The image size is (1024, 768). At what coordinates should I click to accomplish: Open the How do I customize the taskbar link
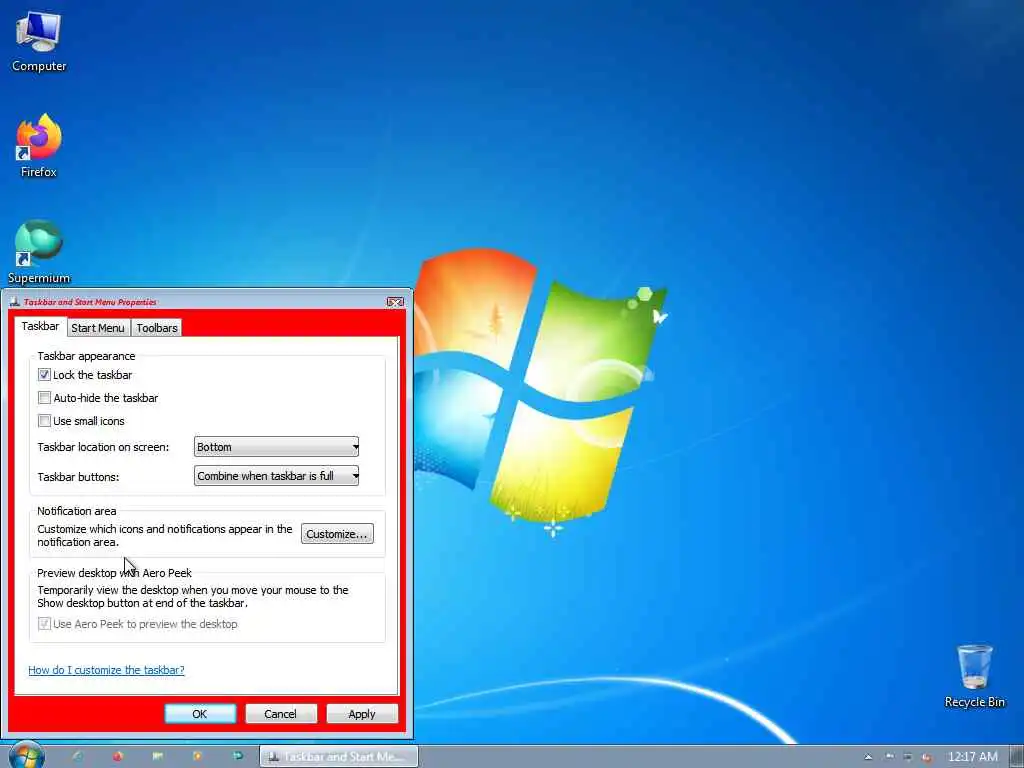pos(106,670)
